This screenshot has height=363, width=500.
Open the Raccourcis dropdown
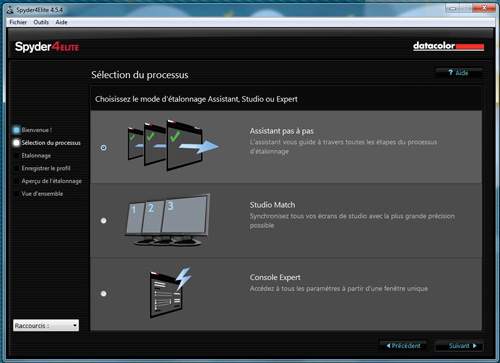(x=46, y=325)
